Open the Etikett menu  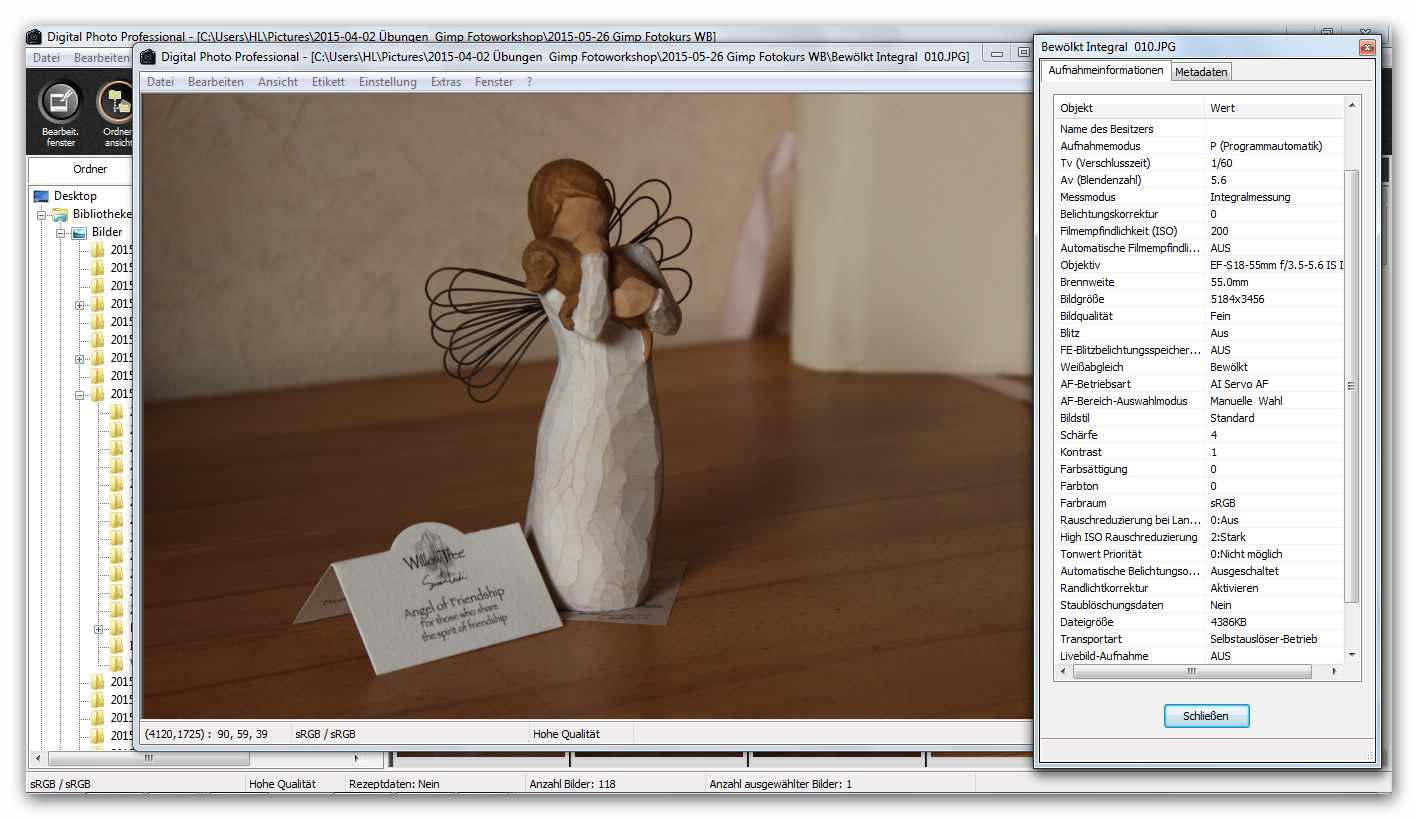328,82
